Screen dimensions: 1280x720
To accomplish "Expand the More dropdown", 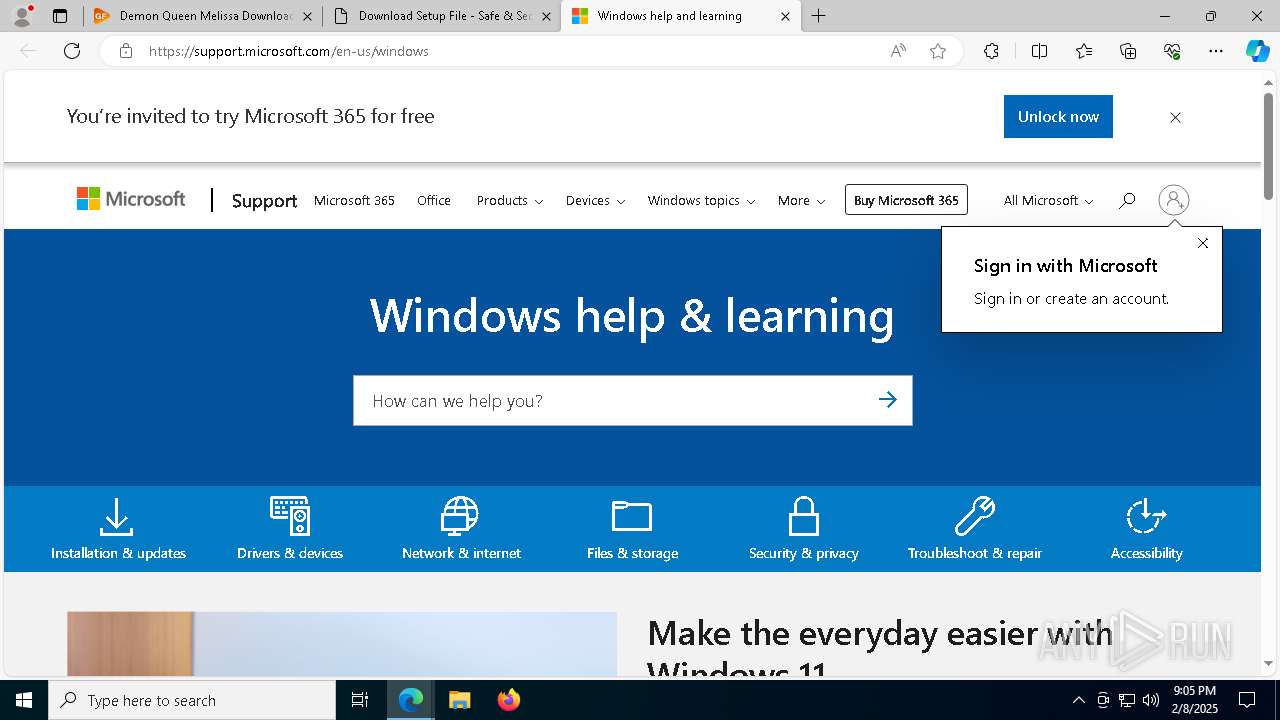I will [801, 200].
